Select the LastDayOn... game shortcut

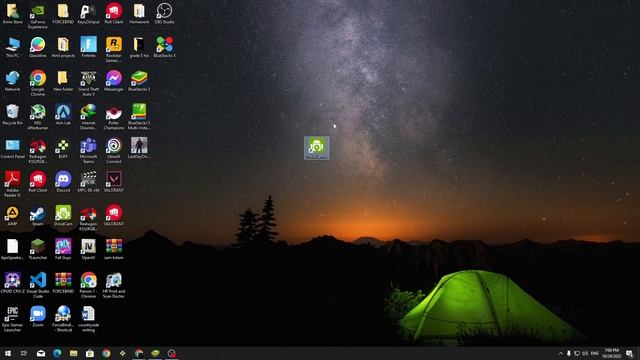click(139, 148)
